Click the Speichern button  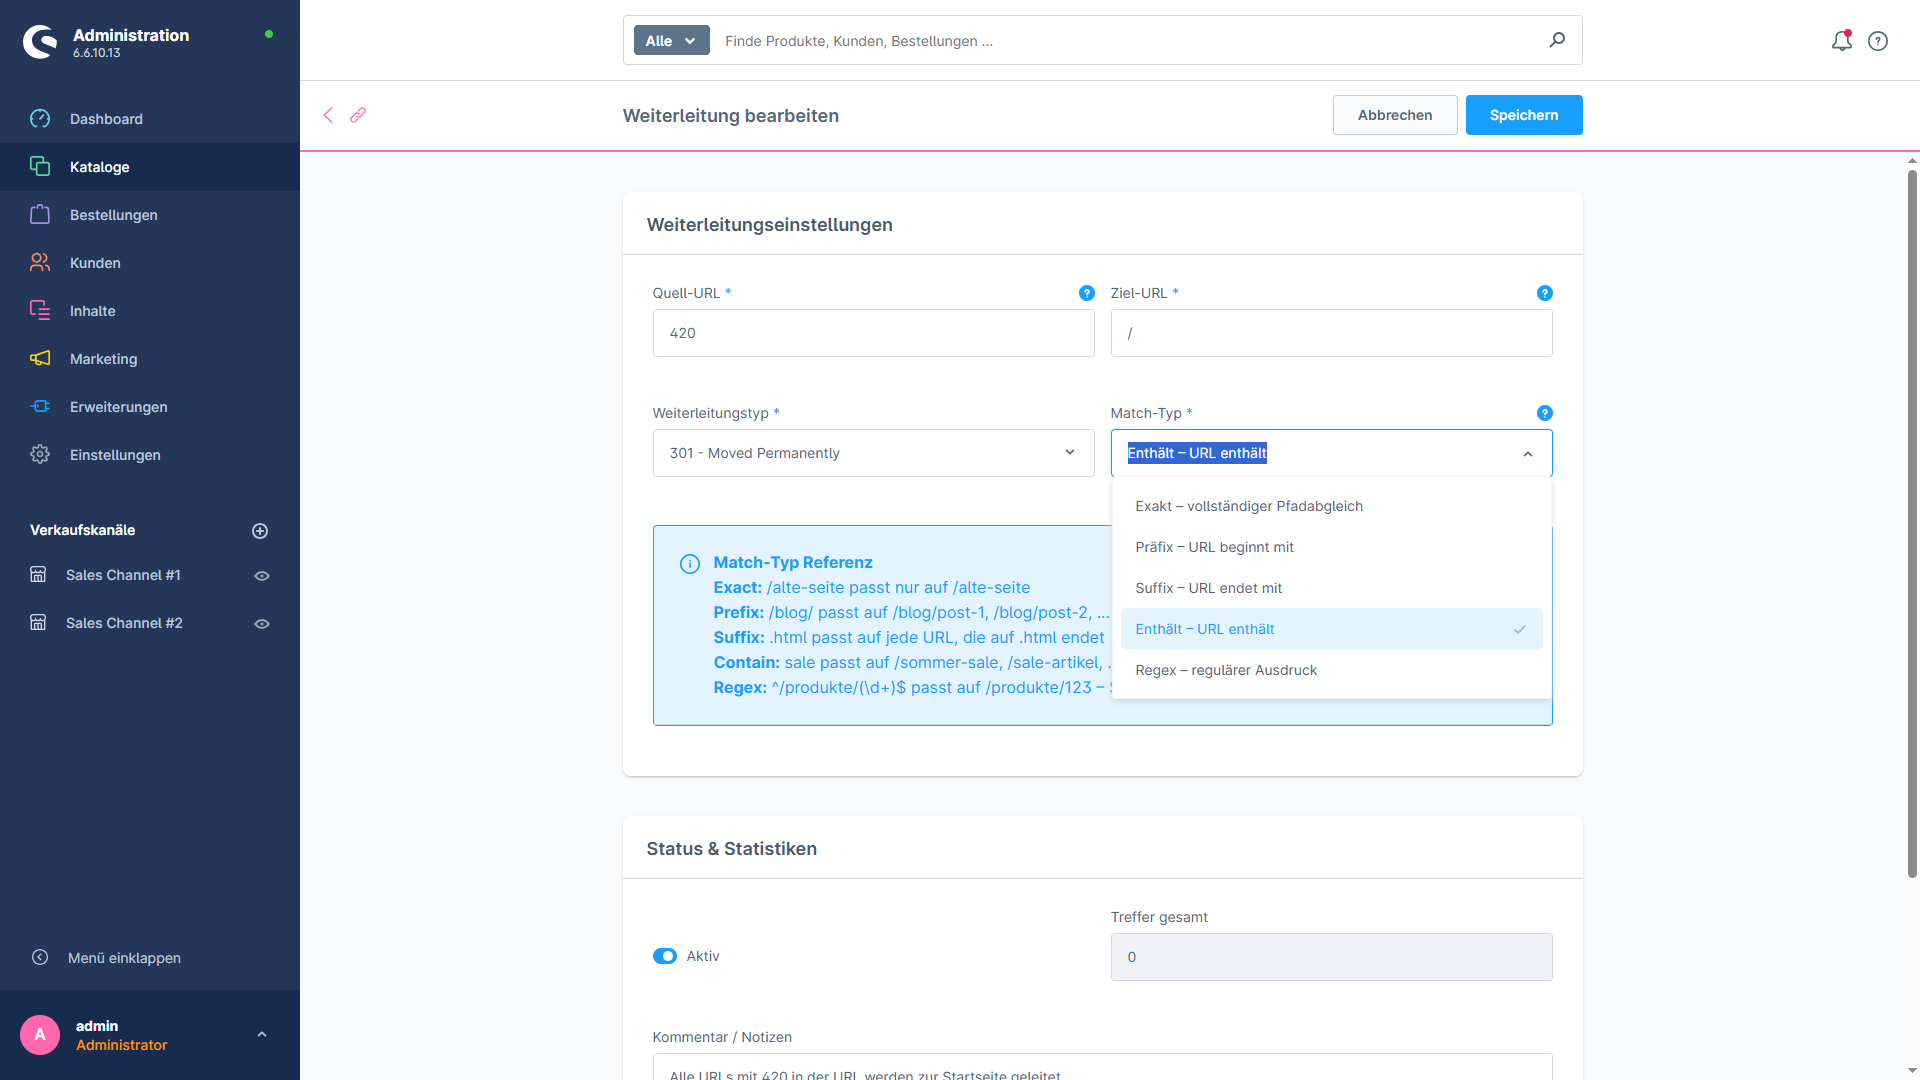click(x=1523, y=115)
